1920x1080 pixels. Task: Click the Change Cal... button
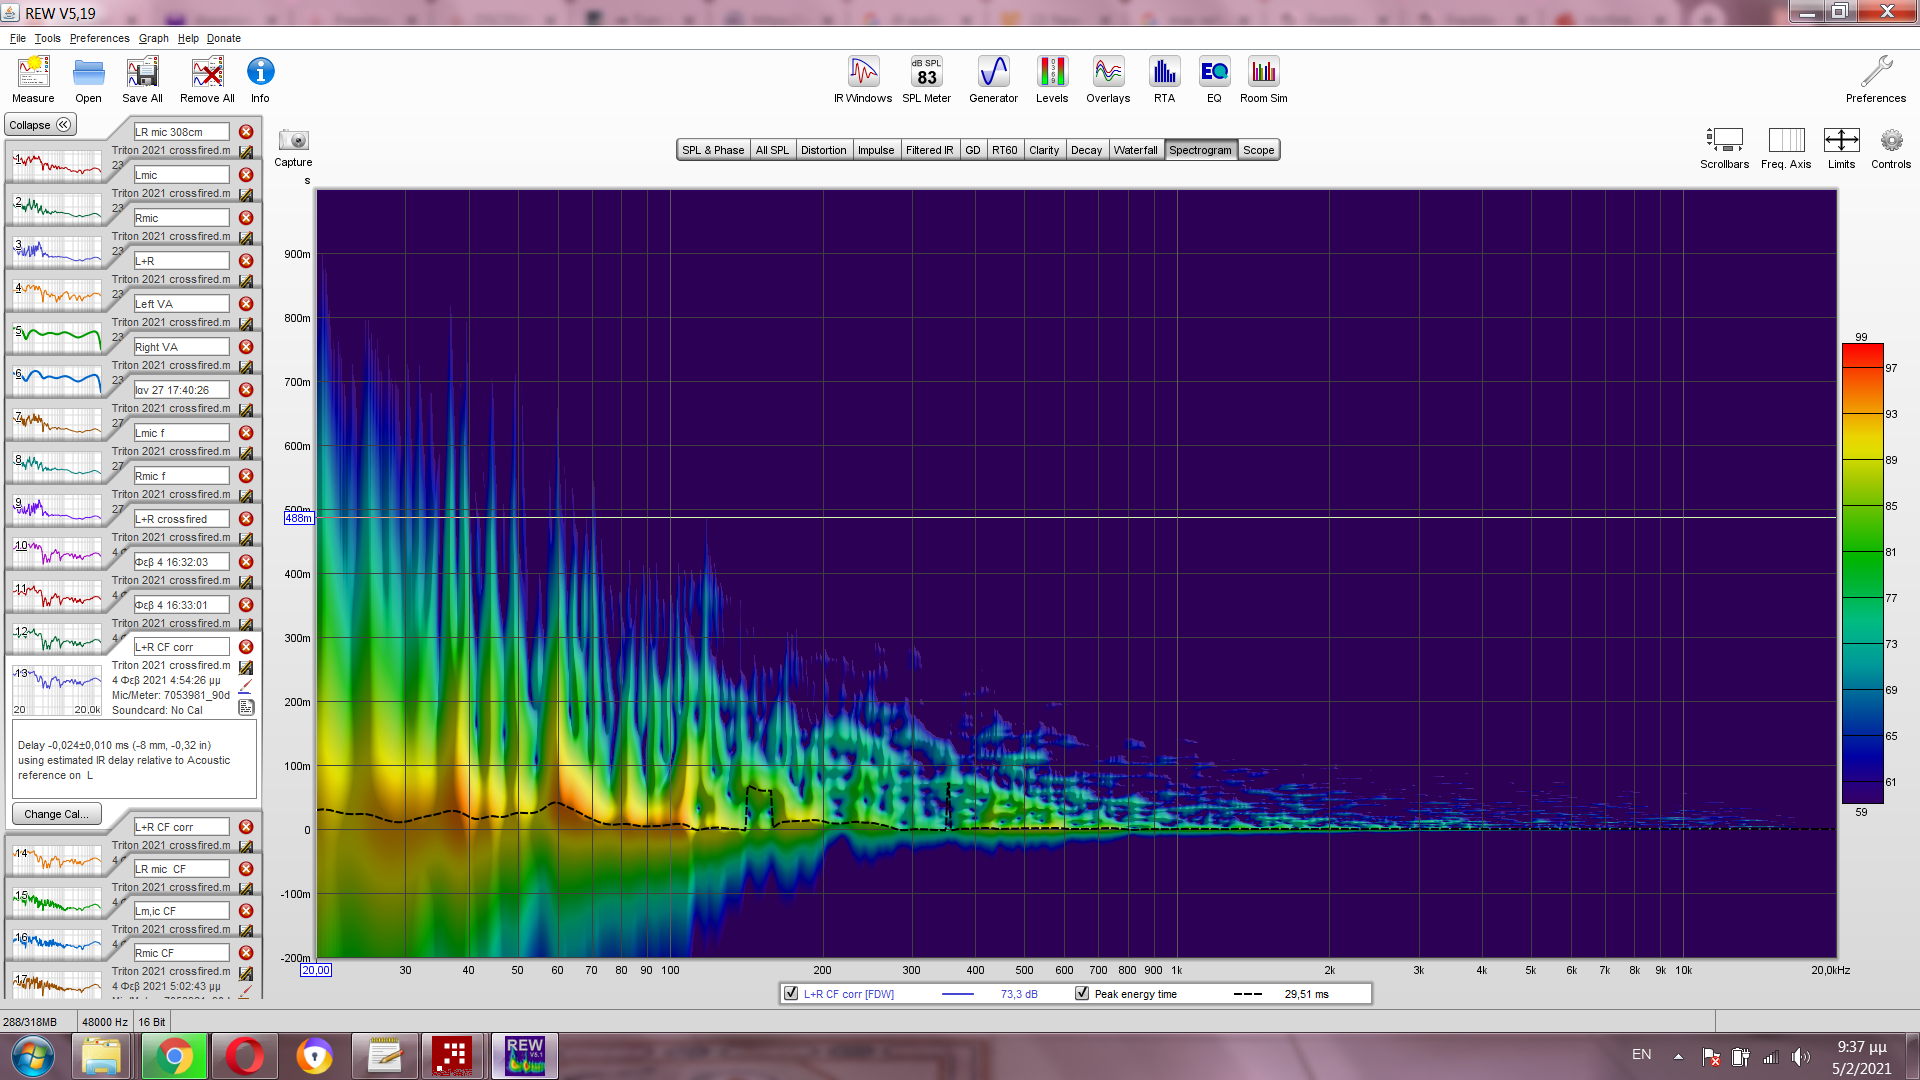pos(56,814)
